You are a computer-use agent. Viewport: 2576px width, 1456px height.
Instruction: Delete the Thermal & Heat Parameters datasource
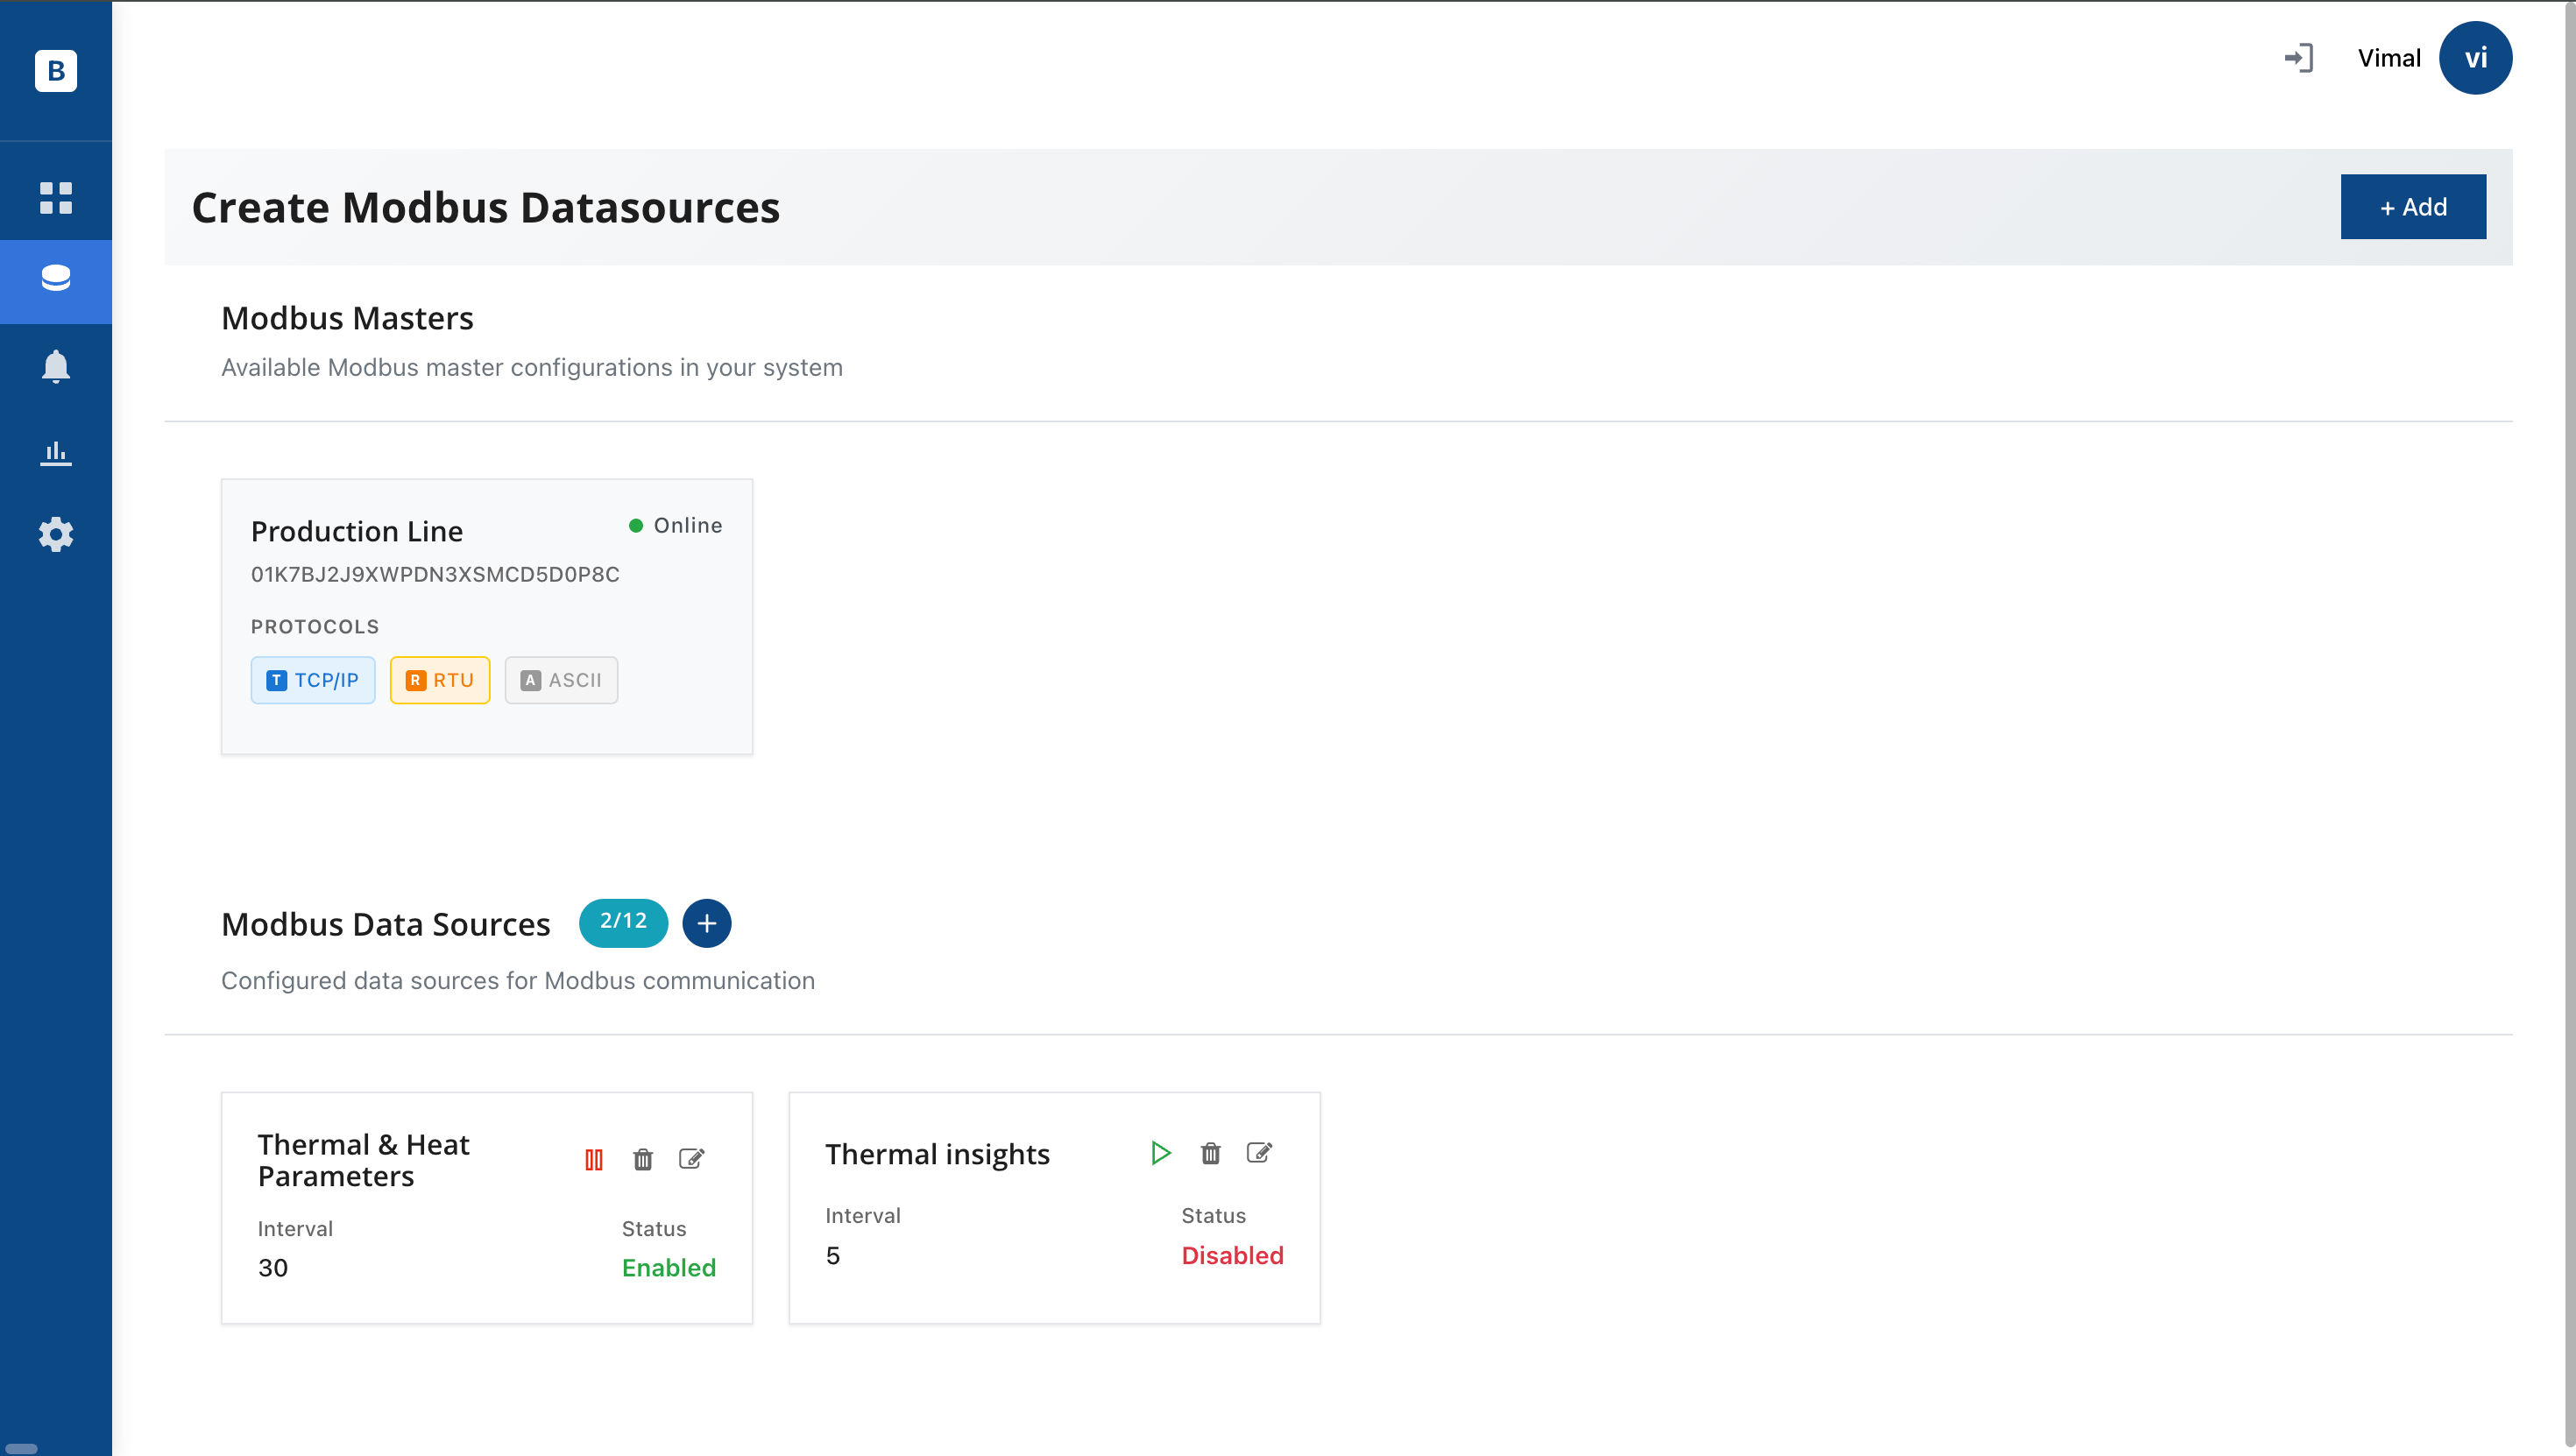643,1159
